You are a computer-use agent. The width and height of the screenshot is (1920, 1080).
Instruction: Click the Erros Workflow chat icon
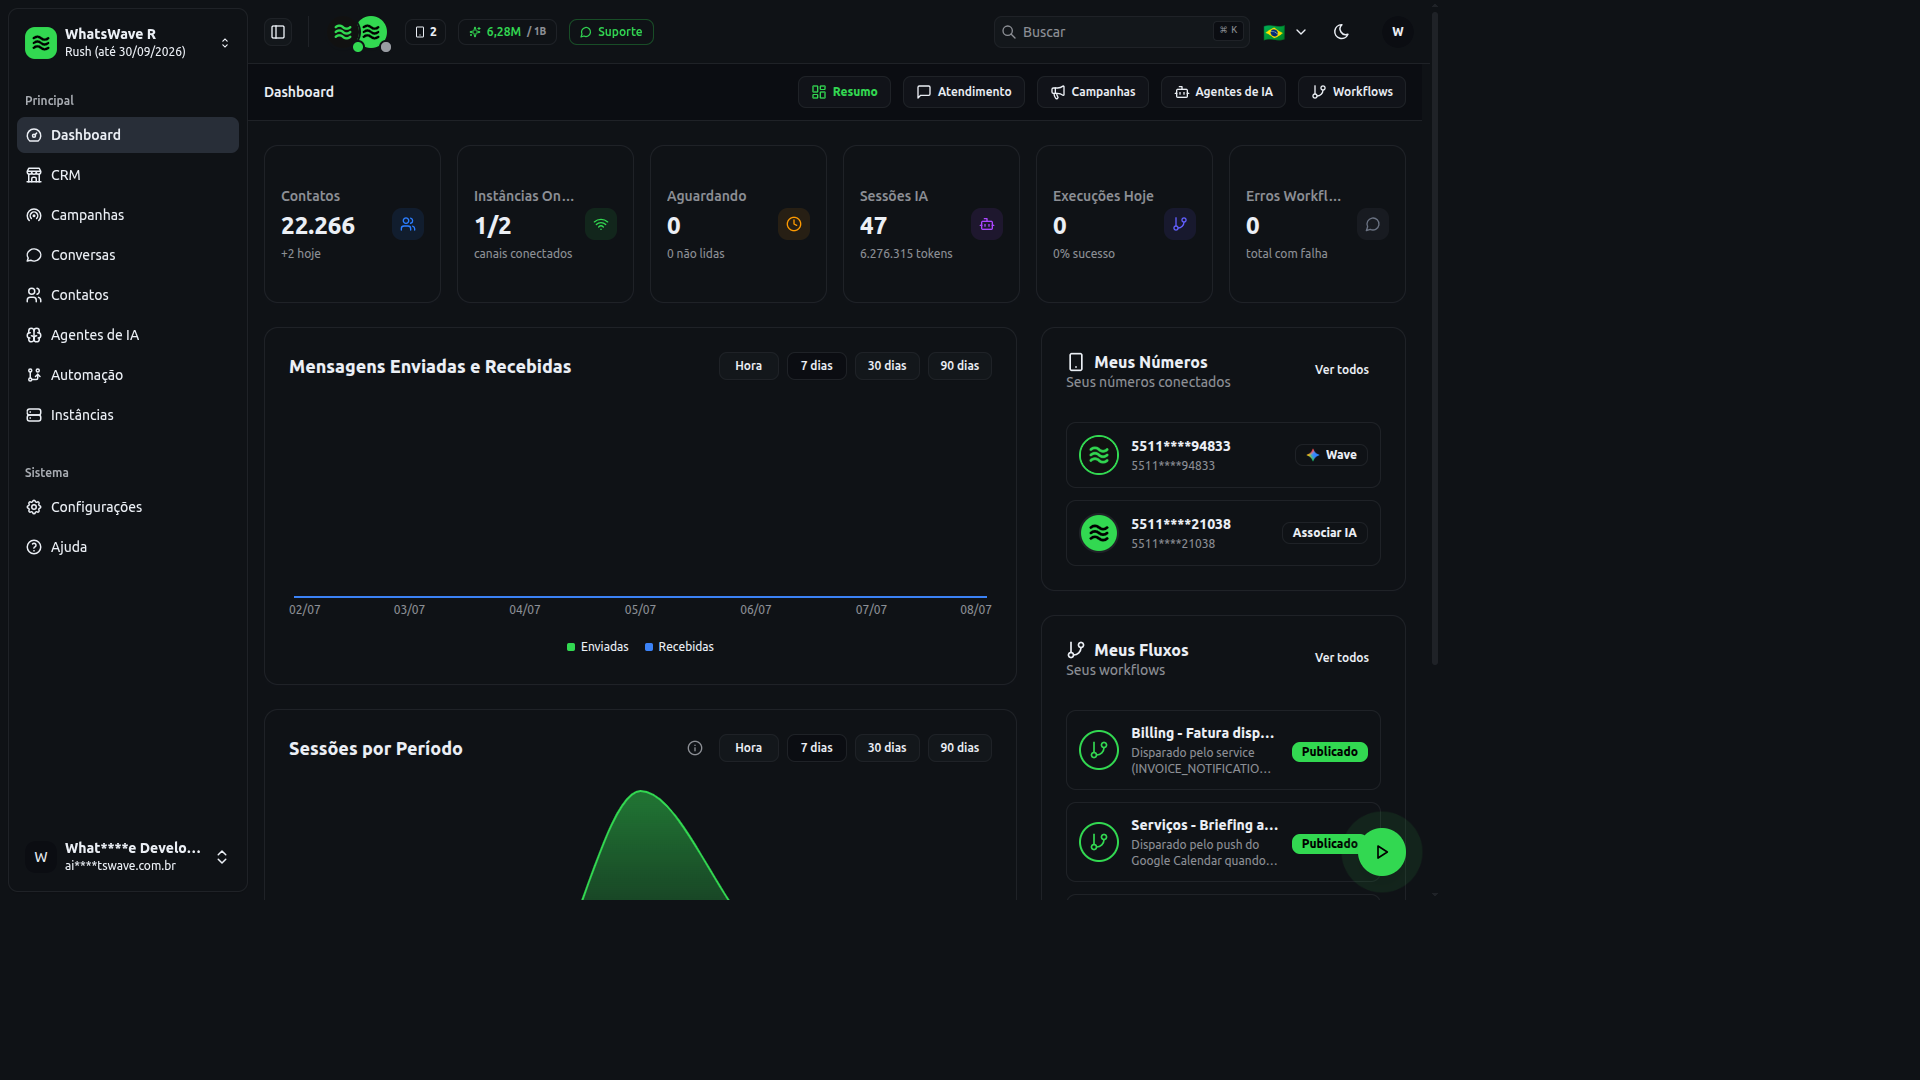[1373, 224]
